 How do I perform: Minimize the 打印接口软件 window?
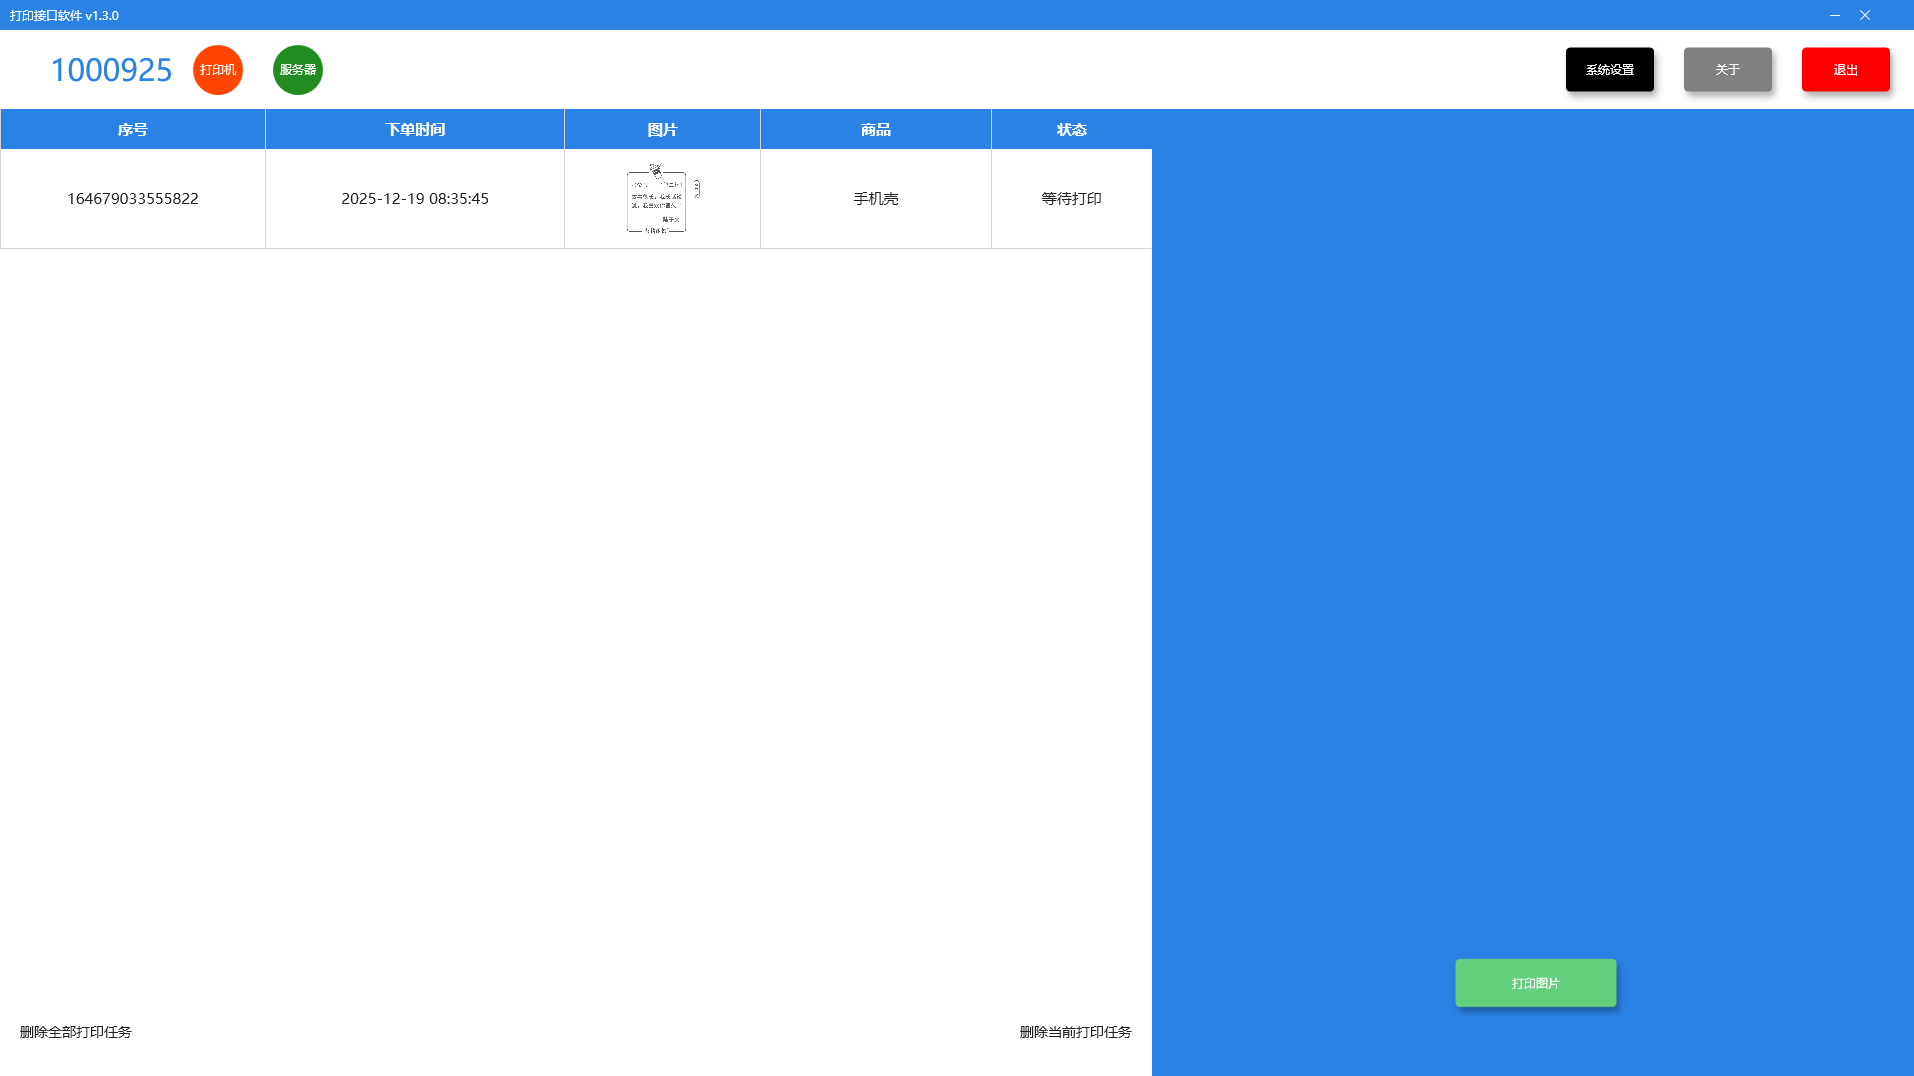[x=1835, y=15]
